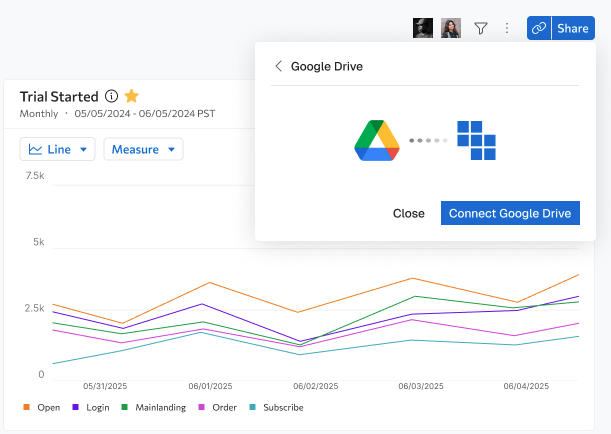The image size is (611, 434).
Task: Open the three-dot more options menu
Action: [x=507, y=28]
